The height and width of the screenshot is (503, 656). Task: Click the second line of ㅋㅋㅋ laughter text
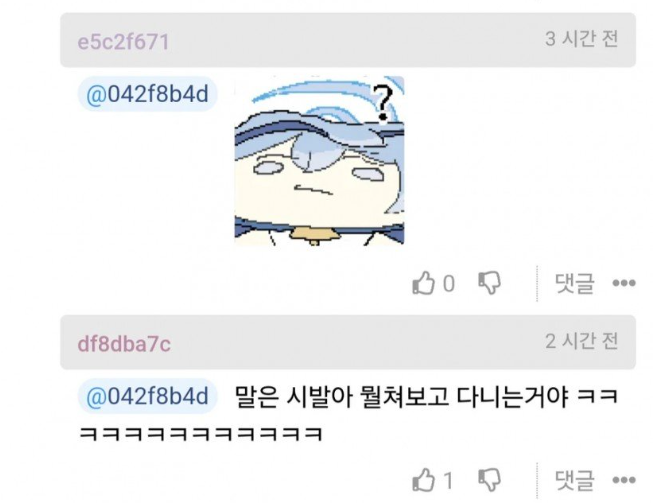(x=200, y=434)
